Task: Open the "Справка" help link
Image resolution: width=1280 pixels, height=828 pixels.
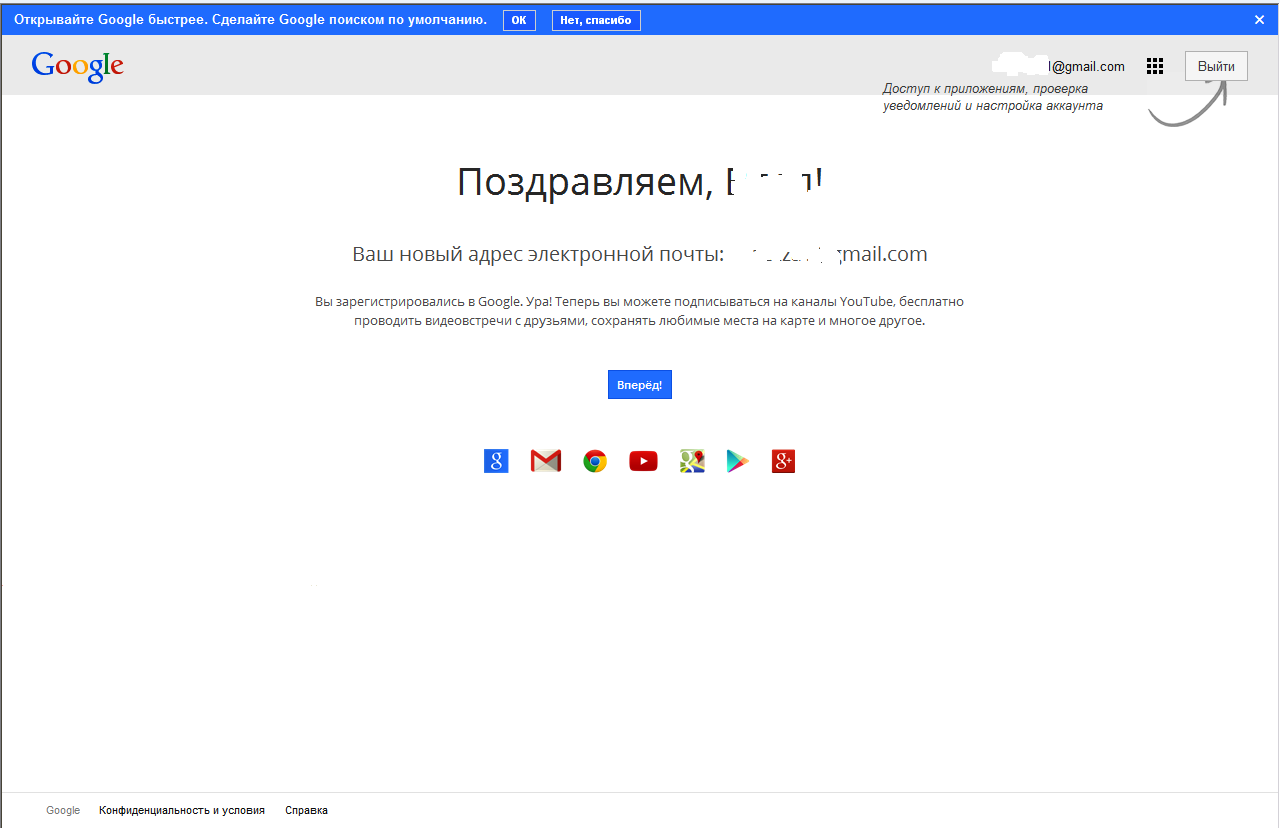Action: click(306, 810)
